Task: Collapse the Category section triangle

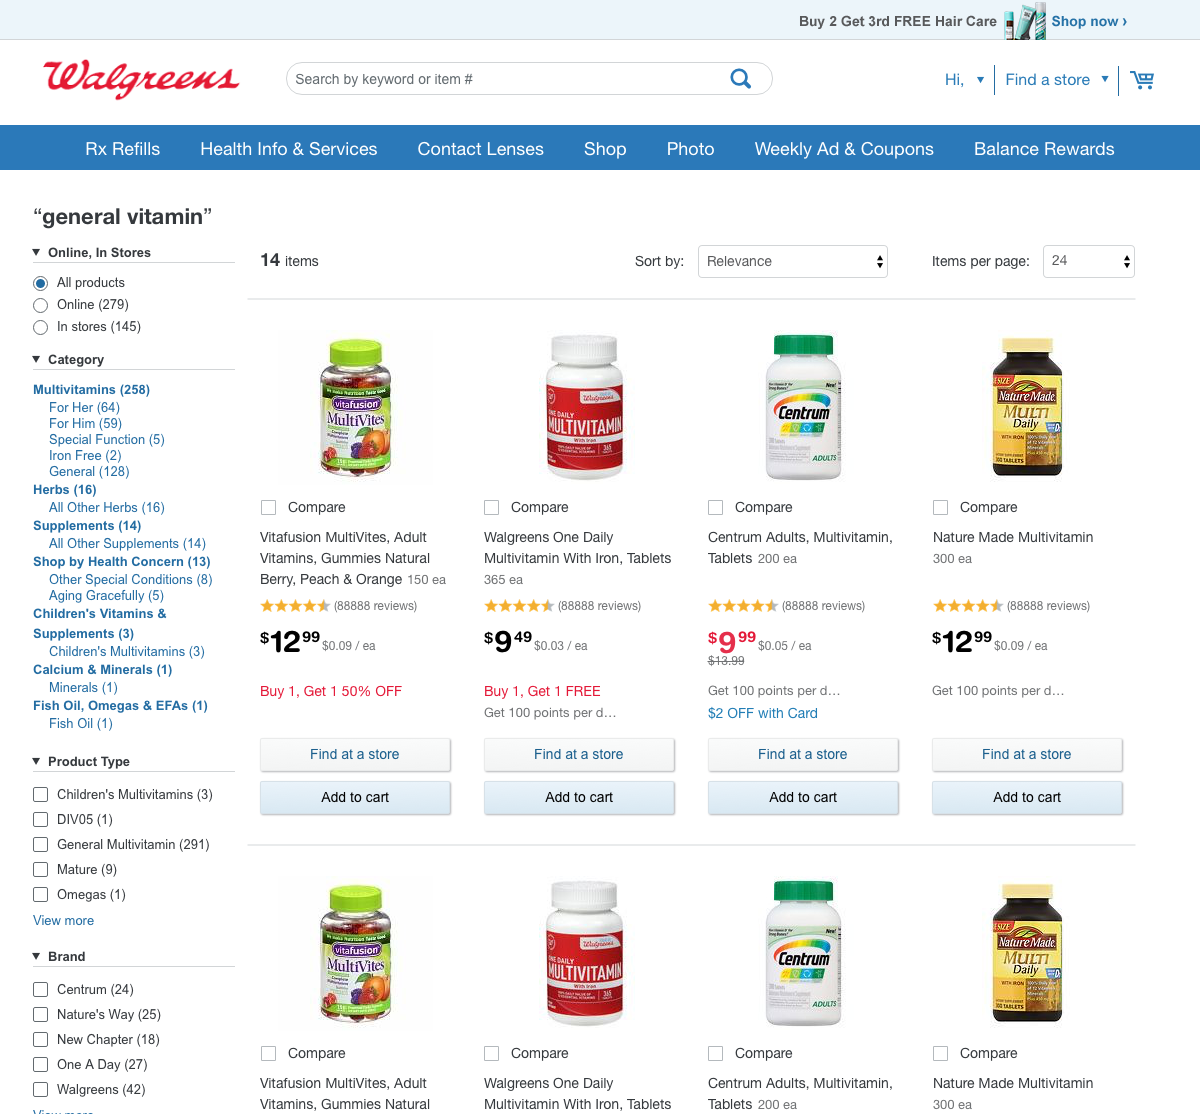Action: (x=37, y=359)
